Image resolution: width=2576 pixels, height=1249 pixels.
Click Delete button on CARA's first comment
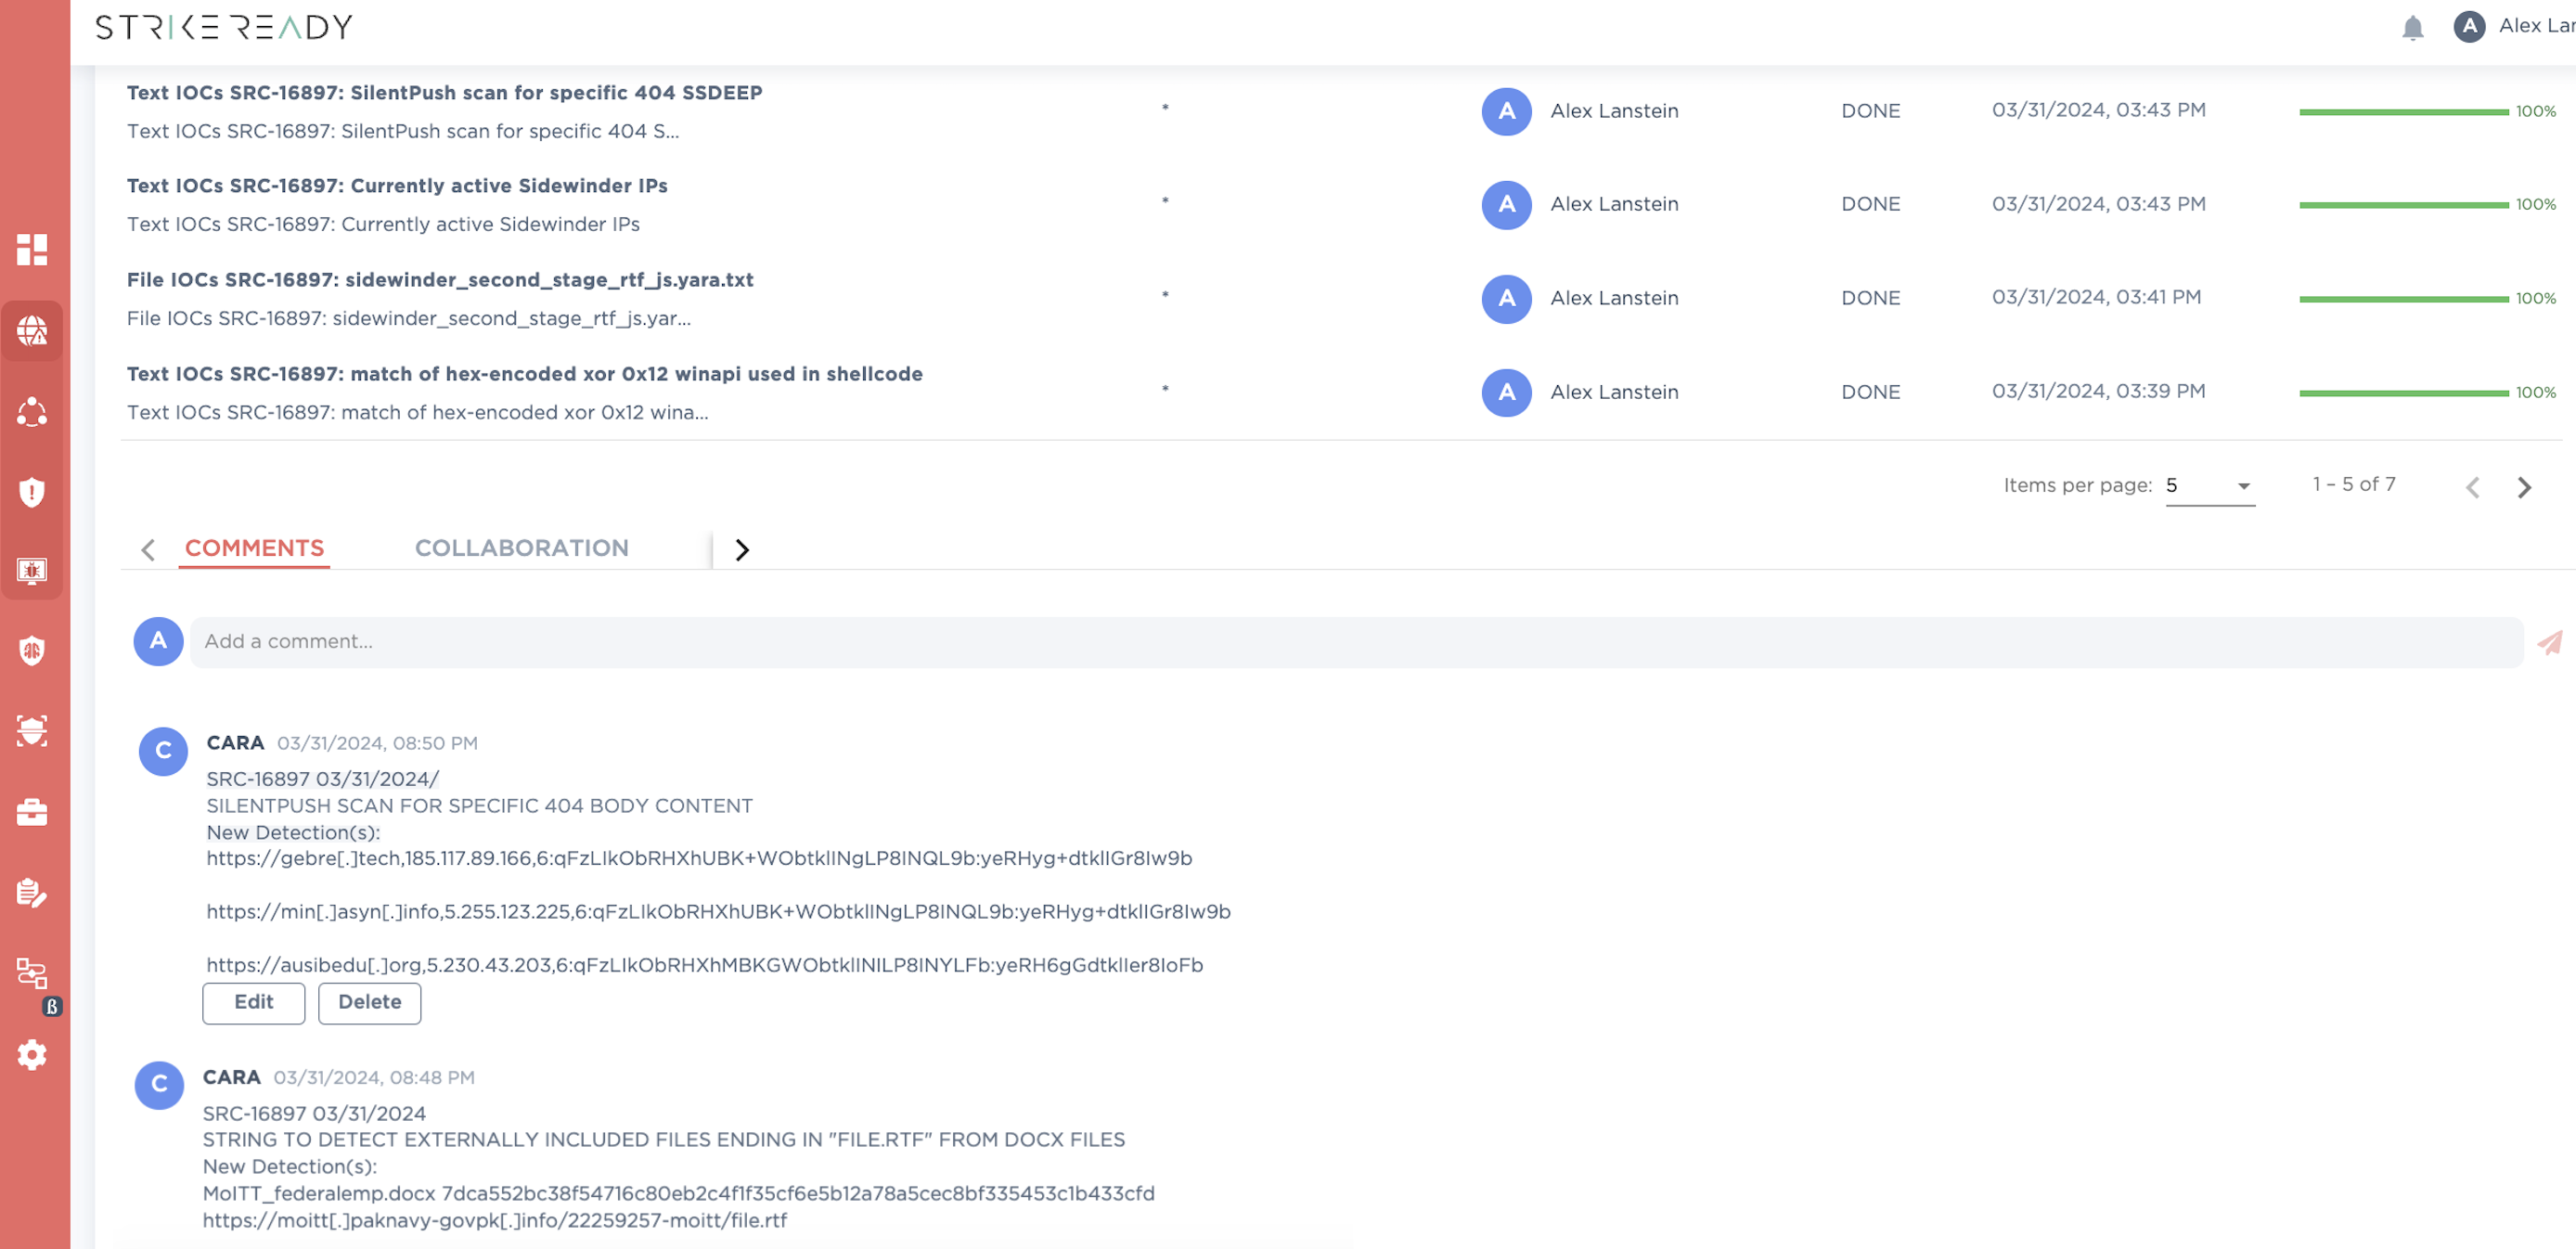click(x=368, y=1001)
